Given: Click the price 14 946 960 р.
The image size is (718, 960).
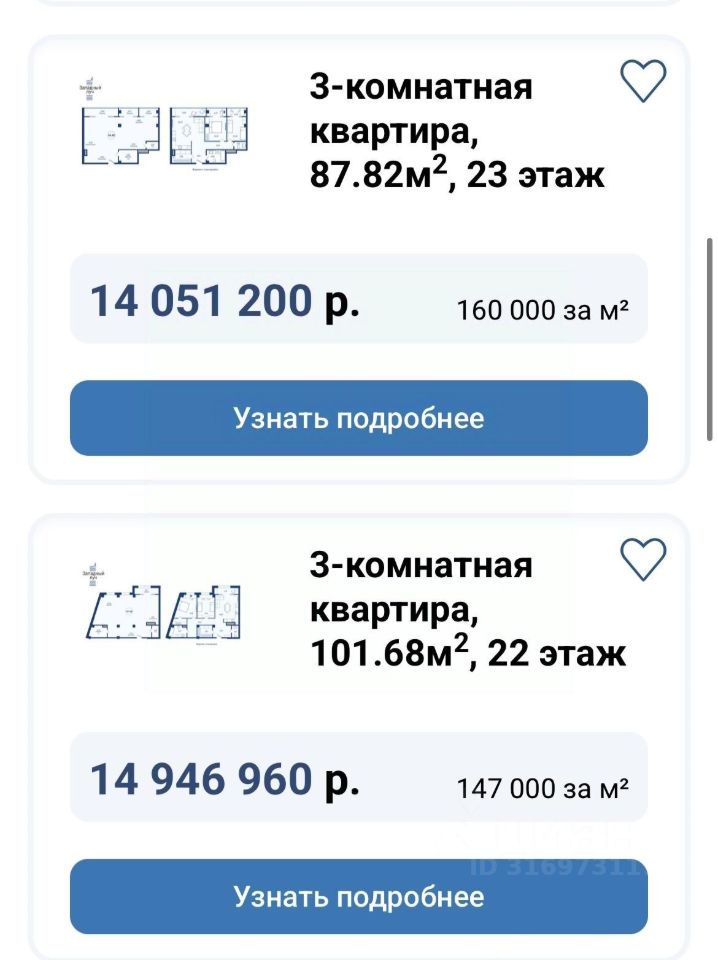Looking at the screenshot, I should [x=225, y=779].
